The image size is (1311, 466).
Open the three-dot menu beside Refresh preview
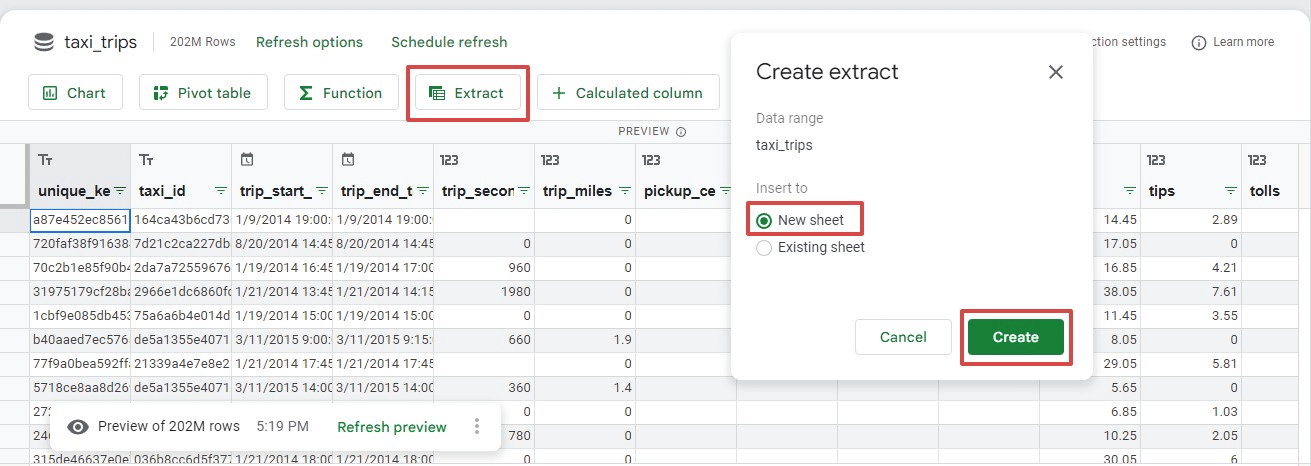pyautogui.click(x=477, y=427)
